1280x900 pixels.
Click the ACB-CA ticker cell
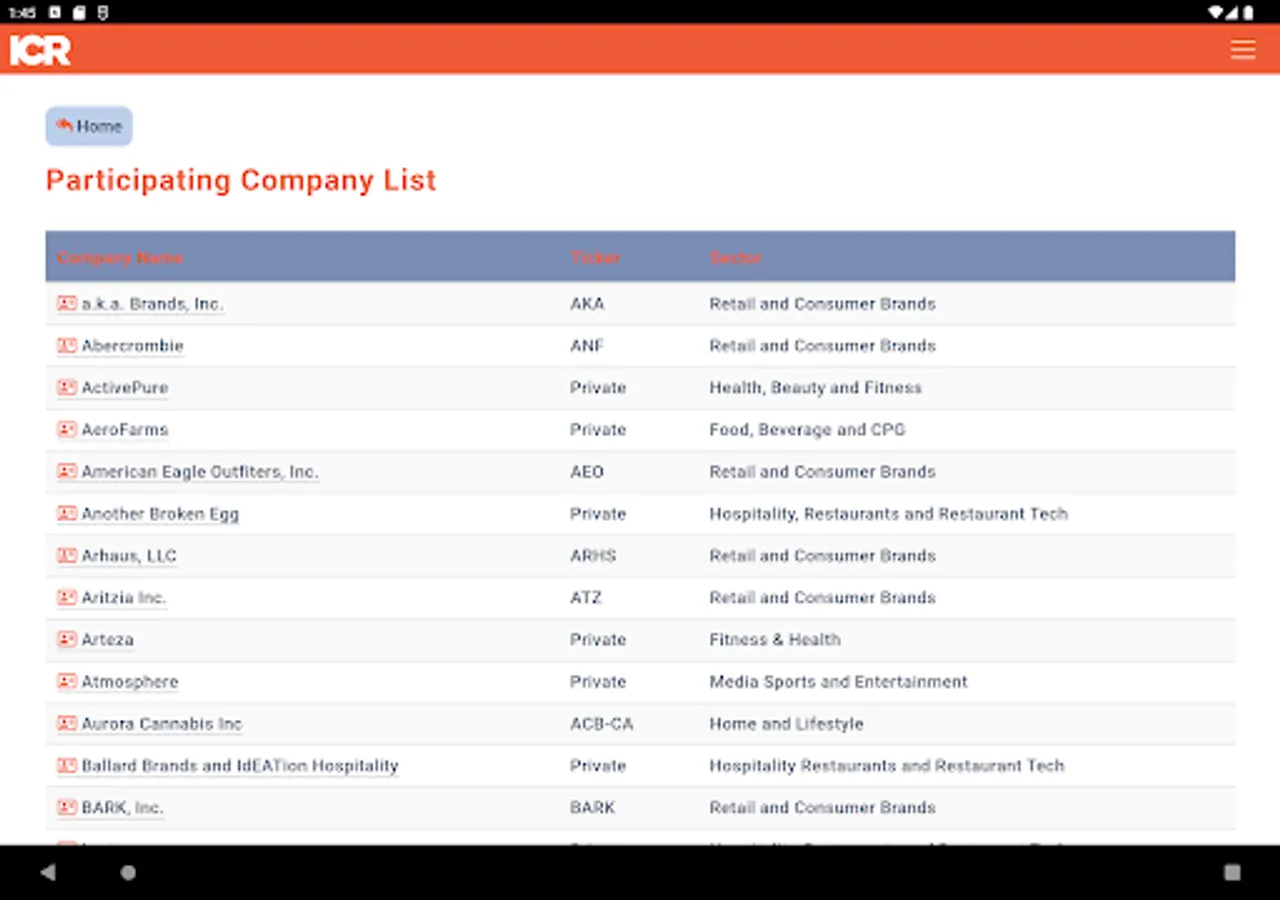[602, 724]
